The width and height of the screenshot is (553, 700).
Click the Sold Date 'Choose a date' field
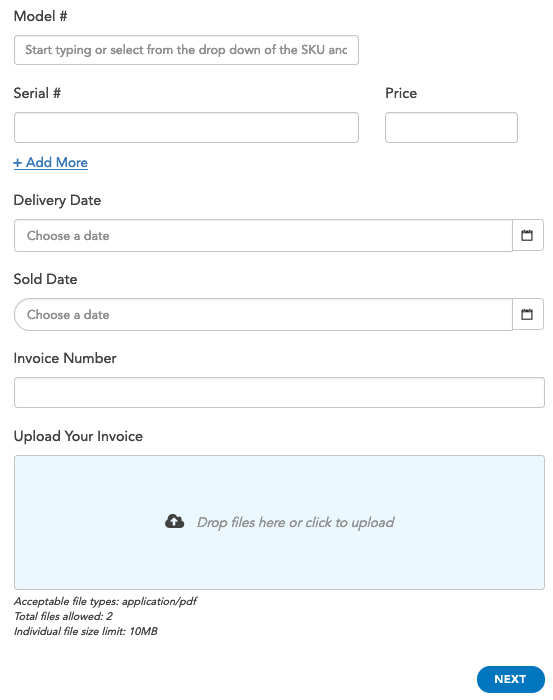pyautogui.click(x=263, y=314)
